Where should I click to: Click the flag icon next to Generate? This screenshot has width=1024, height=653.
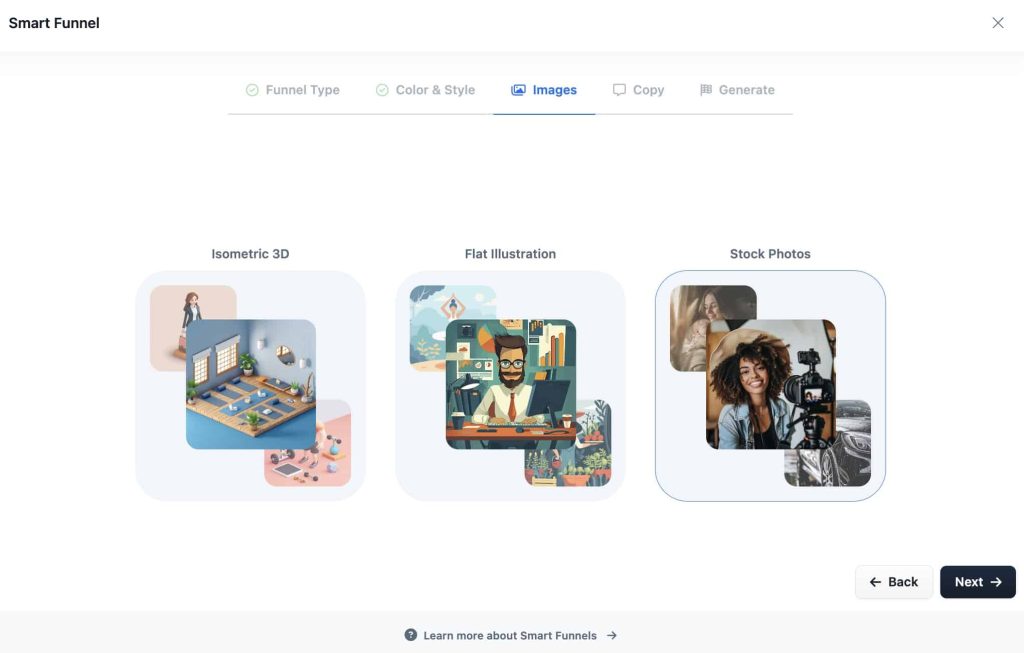pyautogui.click(x=706, y=89)
